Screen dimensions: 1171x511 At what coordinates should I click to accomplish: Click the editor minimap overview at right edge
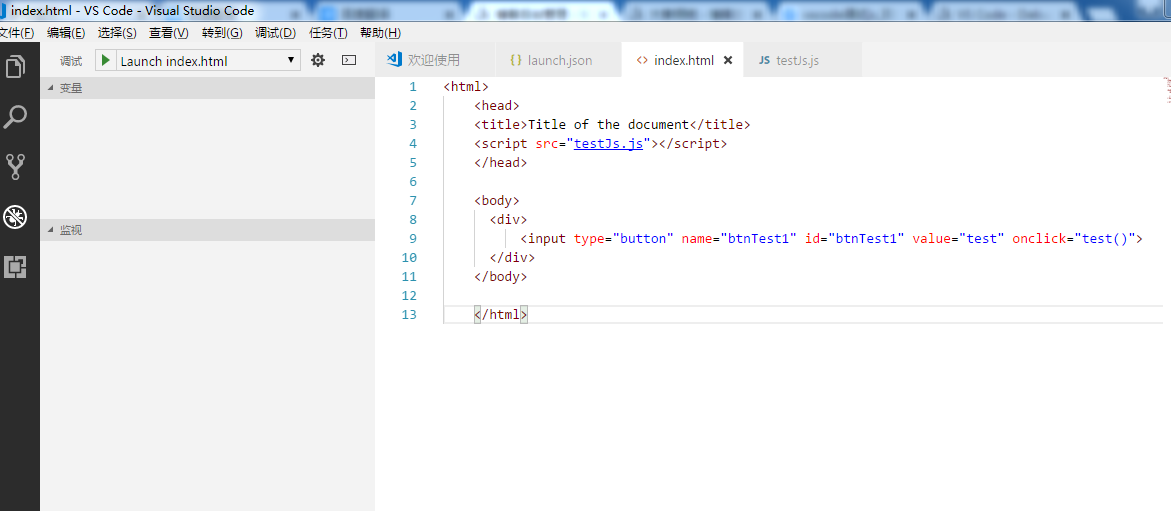point(1167,88)
